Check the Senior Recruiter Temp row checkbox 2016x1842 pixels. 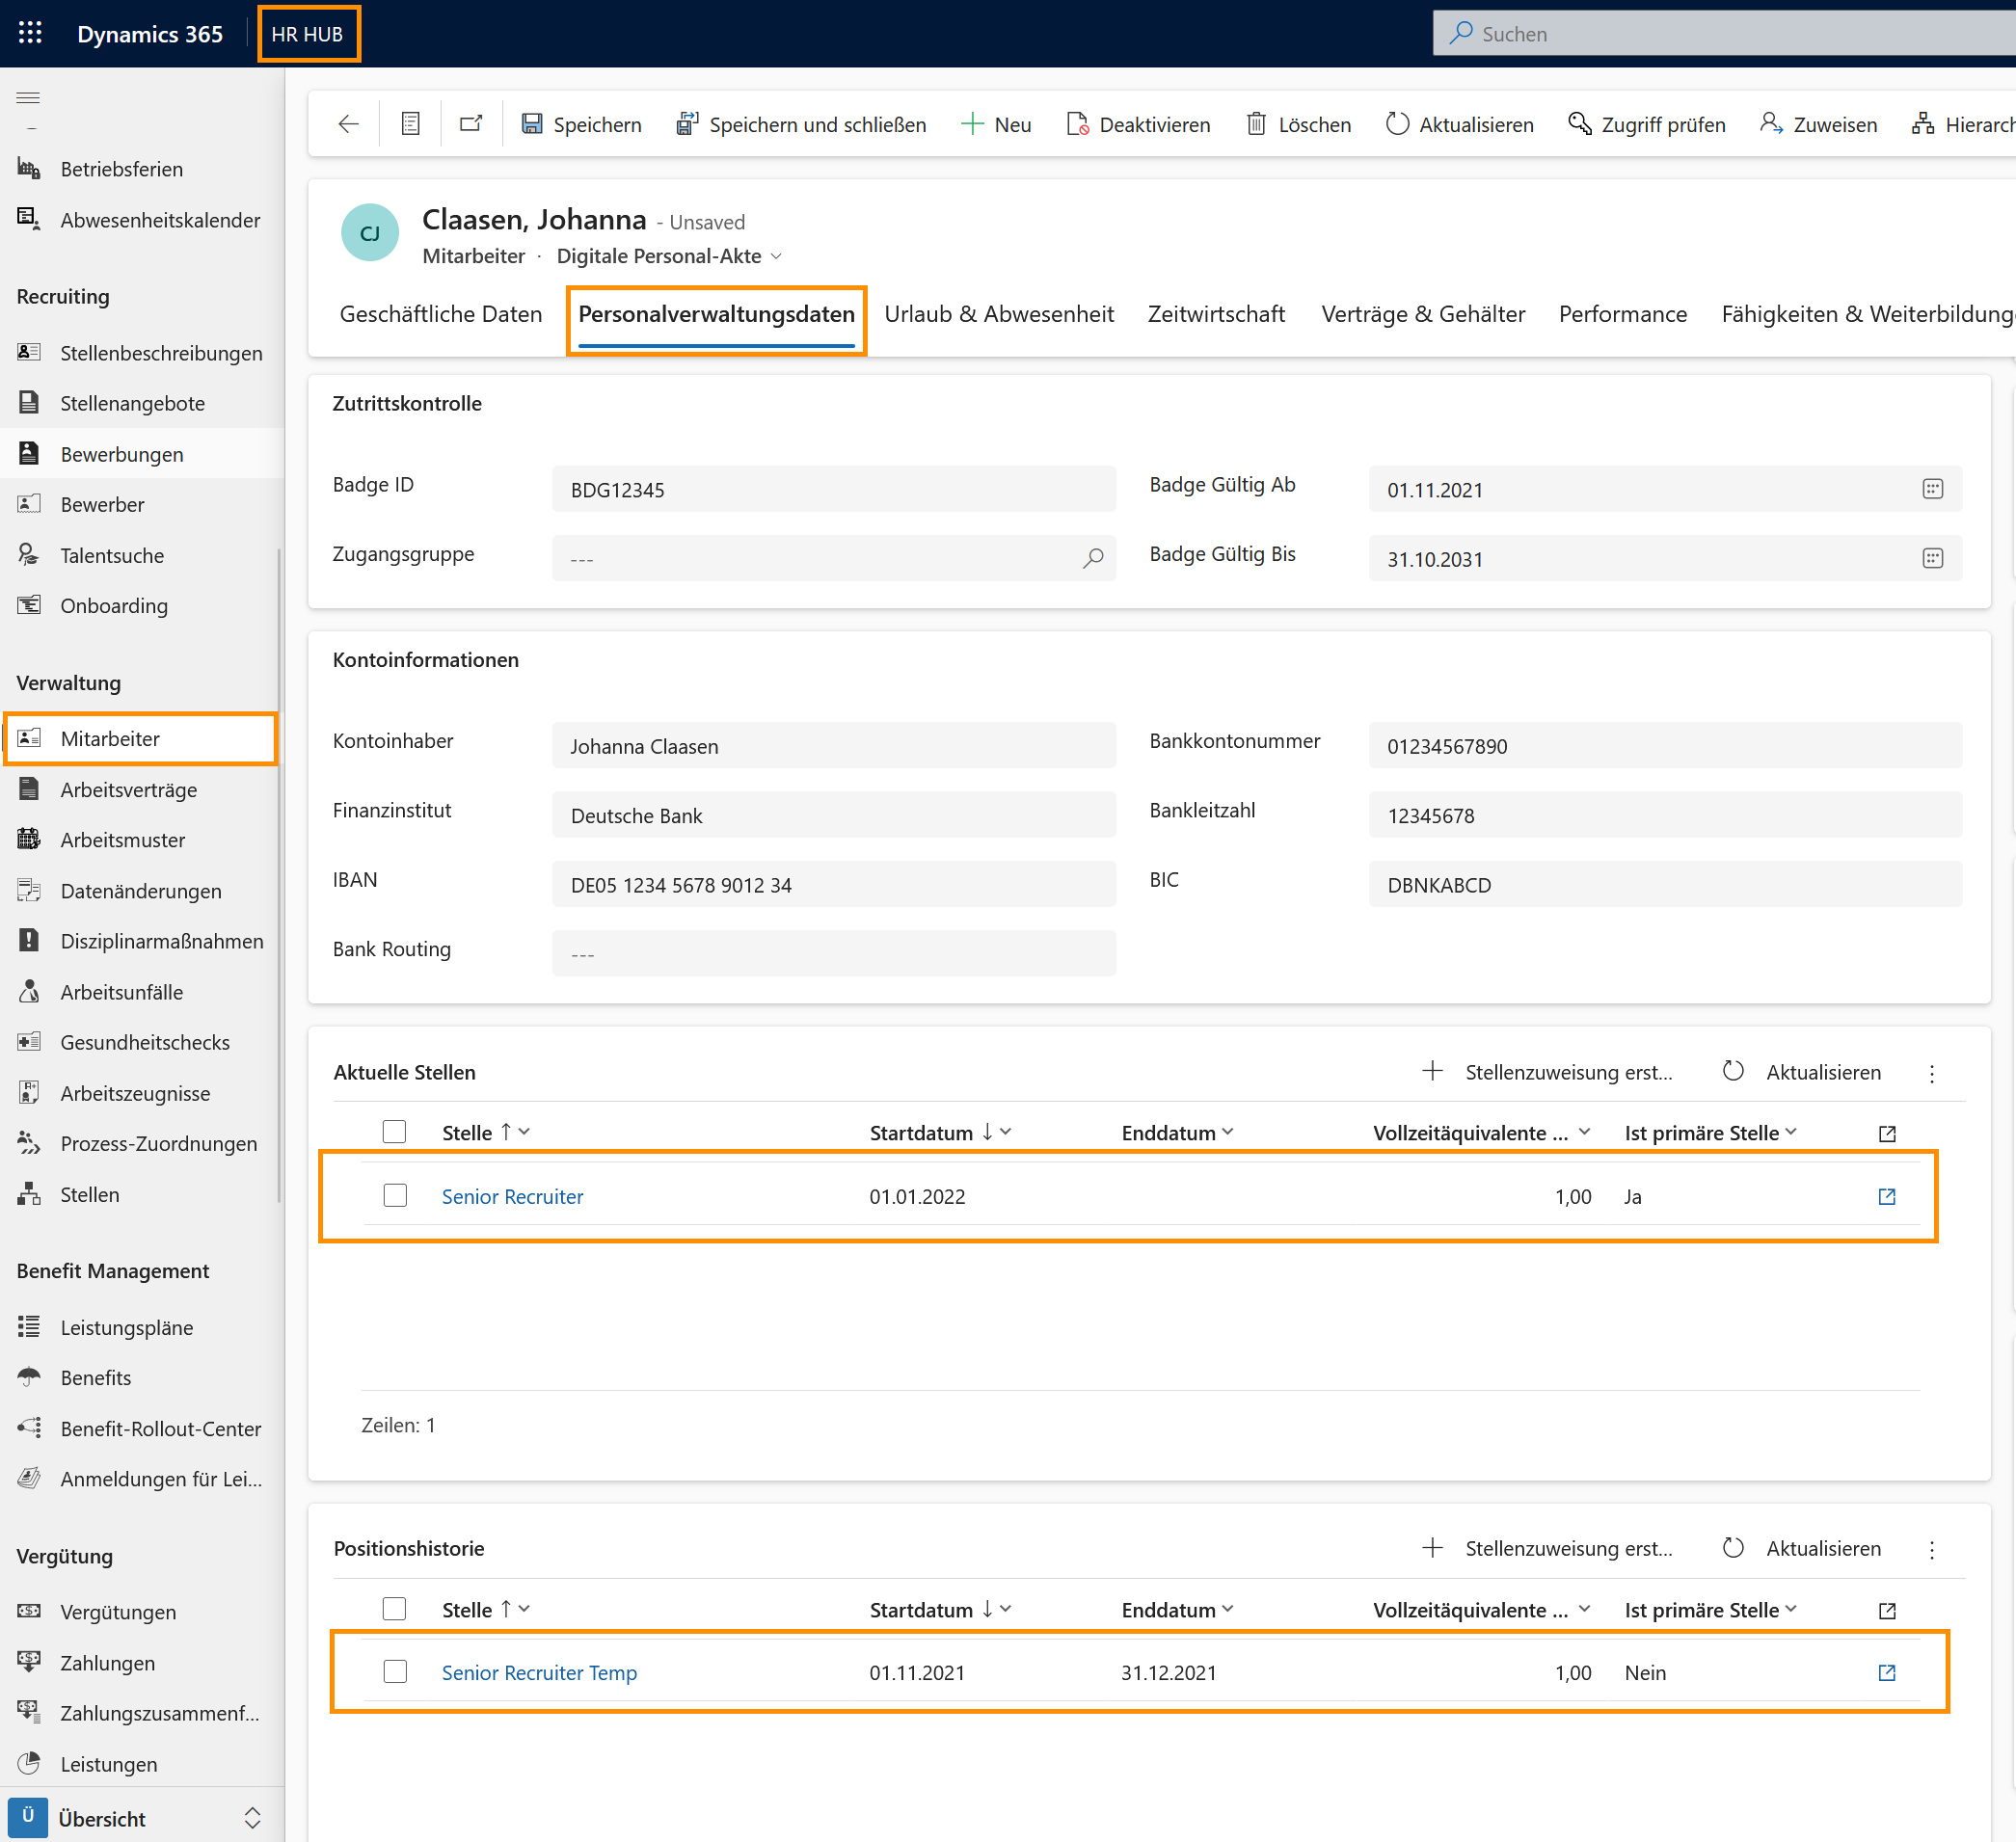click(x=395, y=1672)
